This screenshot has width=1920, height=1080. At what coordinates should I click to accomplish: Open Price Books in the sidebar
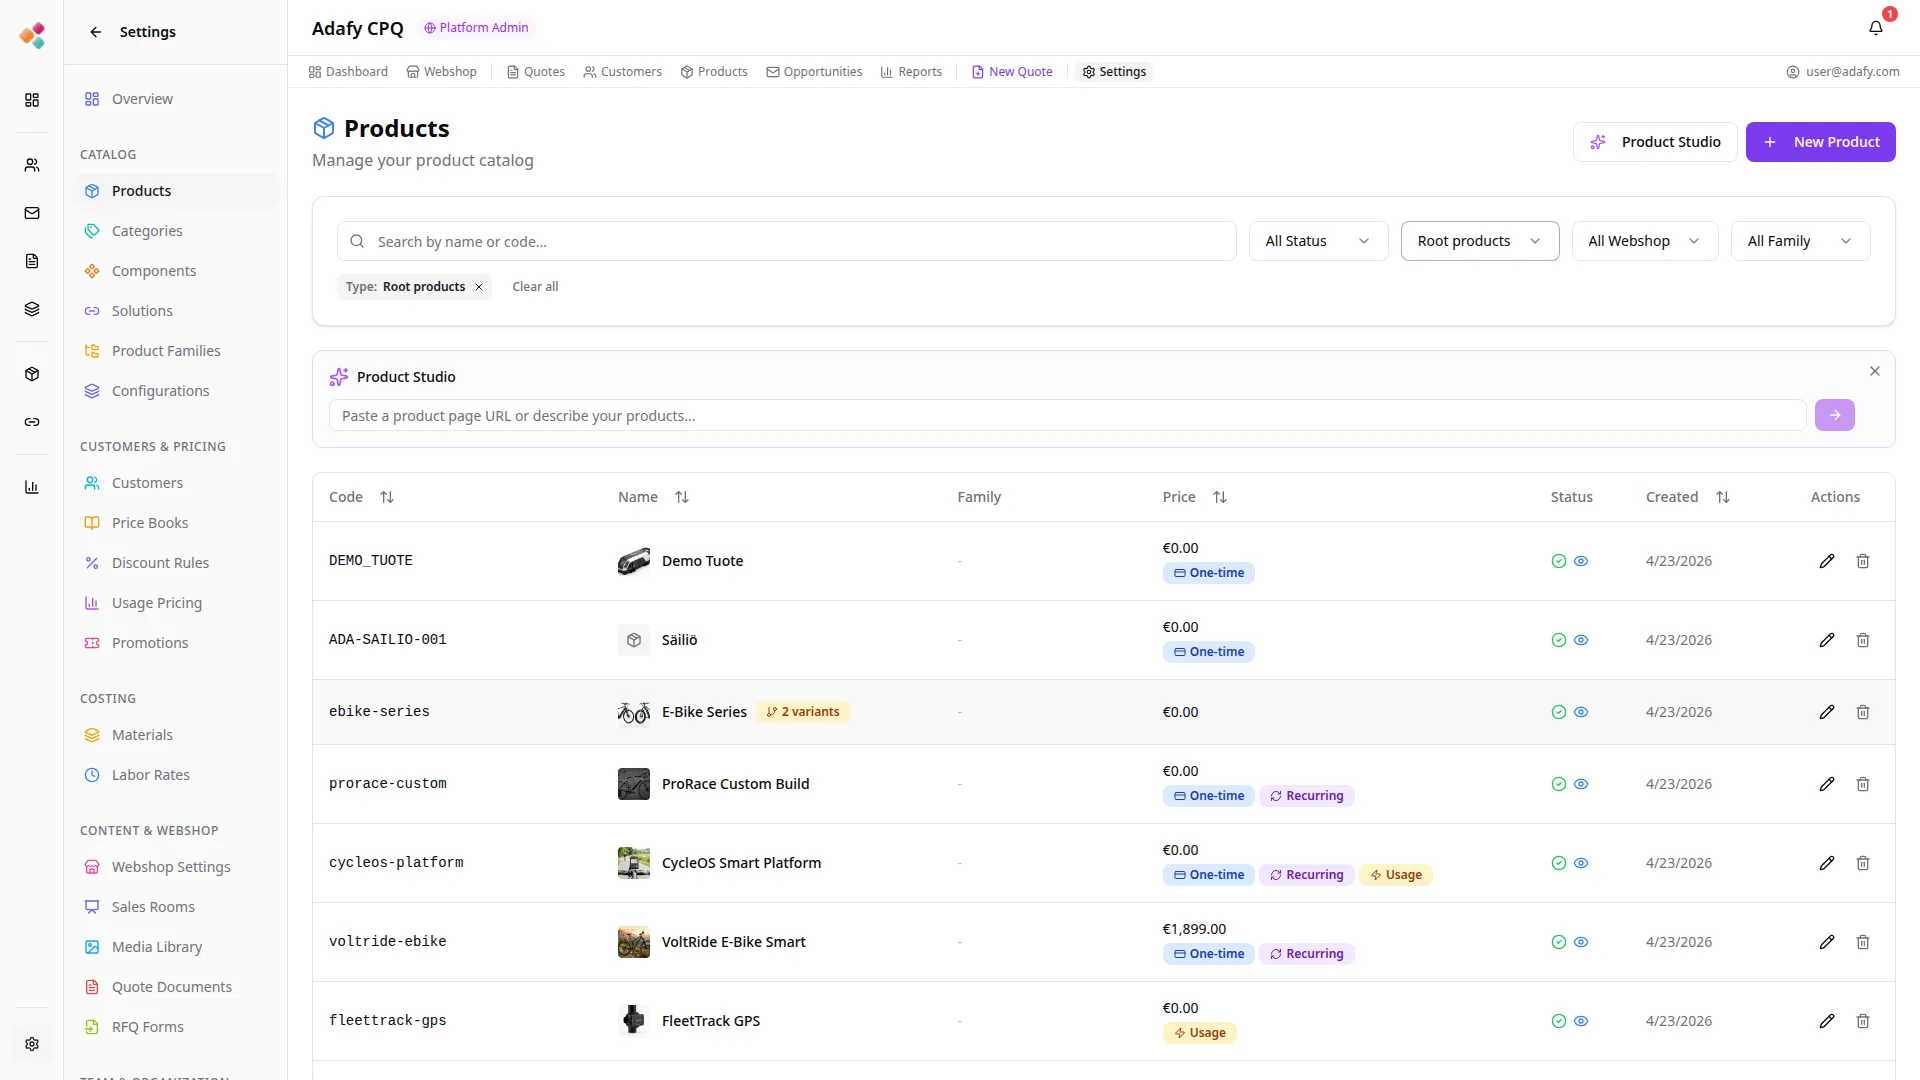pos(150,523)
